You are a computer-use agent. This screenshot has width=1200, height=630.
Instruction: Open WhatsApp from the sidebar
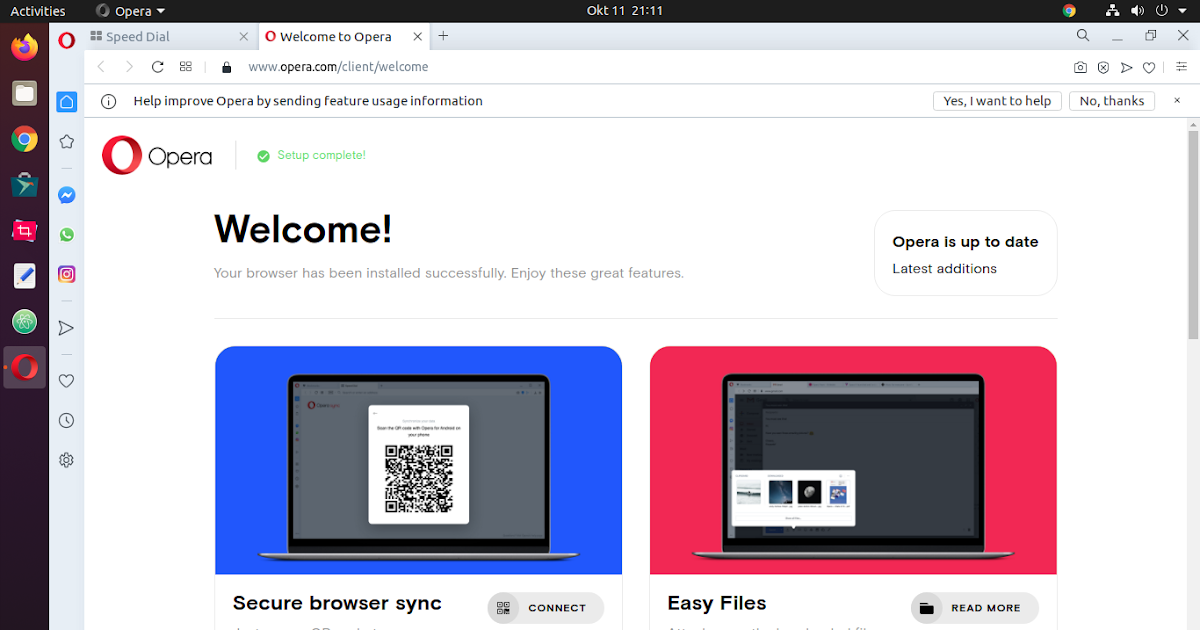coord(66,234)
